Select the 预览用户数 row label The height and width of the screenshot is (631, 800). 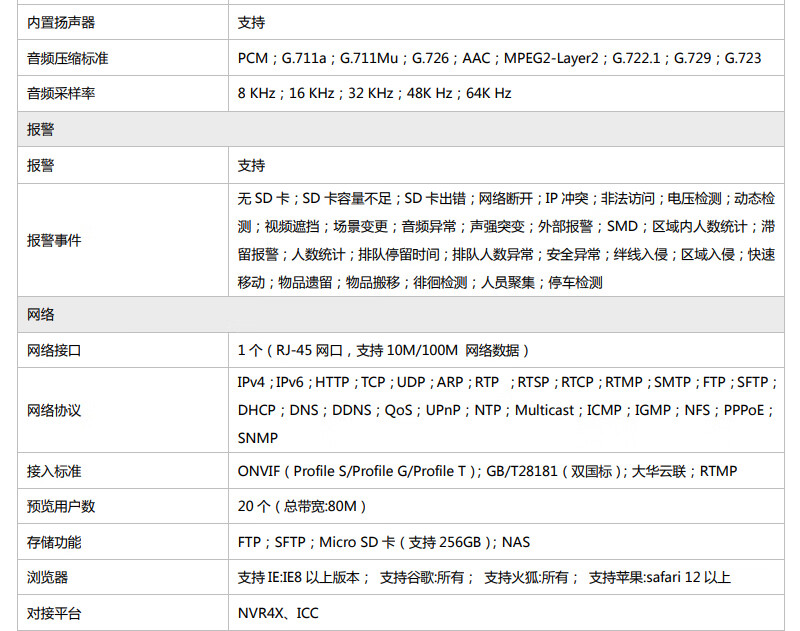tap(61, 506)
